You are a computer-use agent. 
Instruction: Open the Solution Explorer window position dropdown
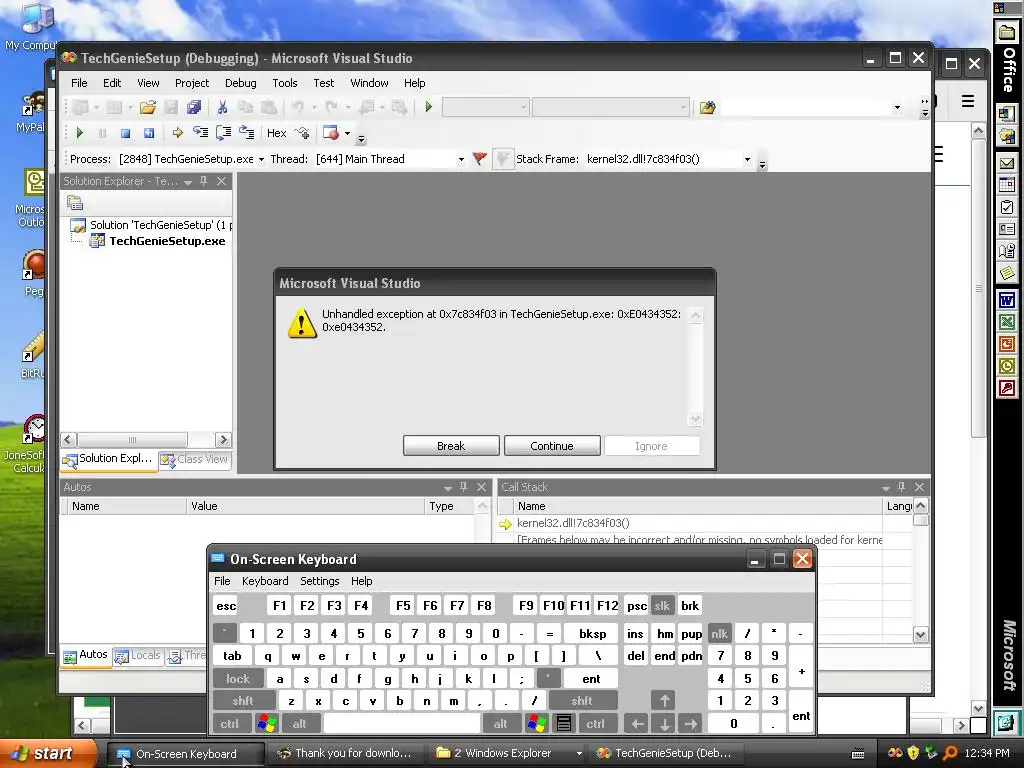[187, 182]
